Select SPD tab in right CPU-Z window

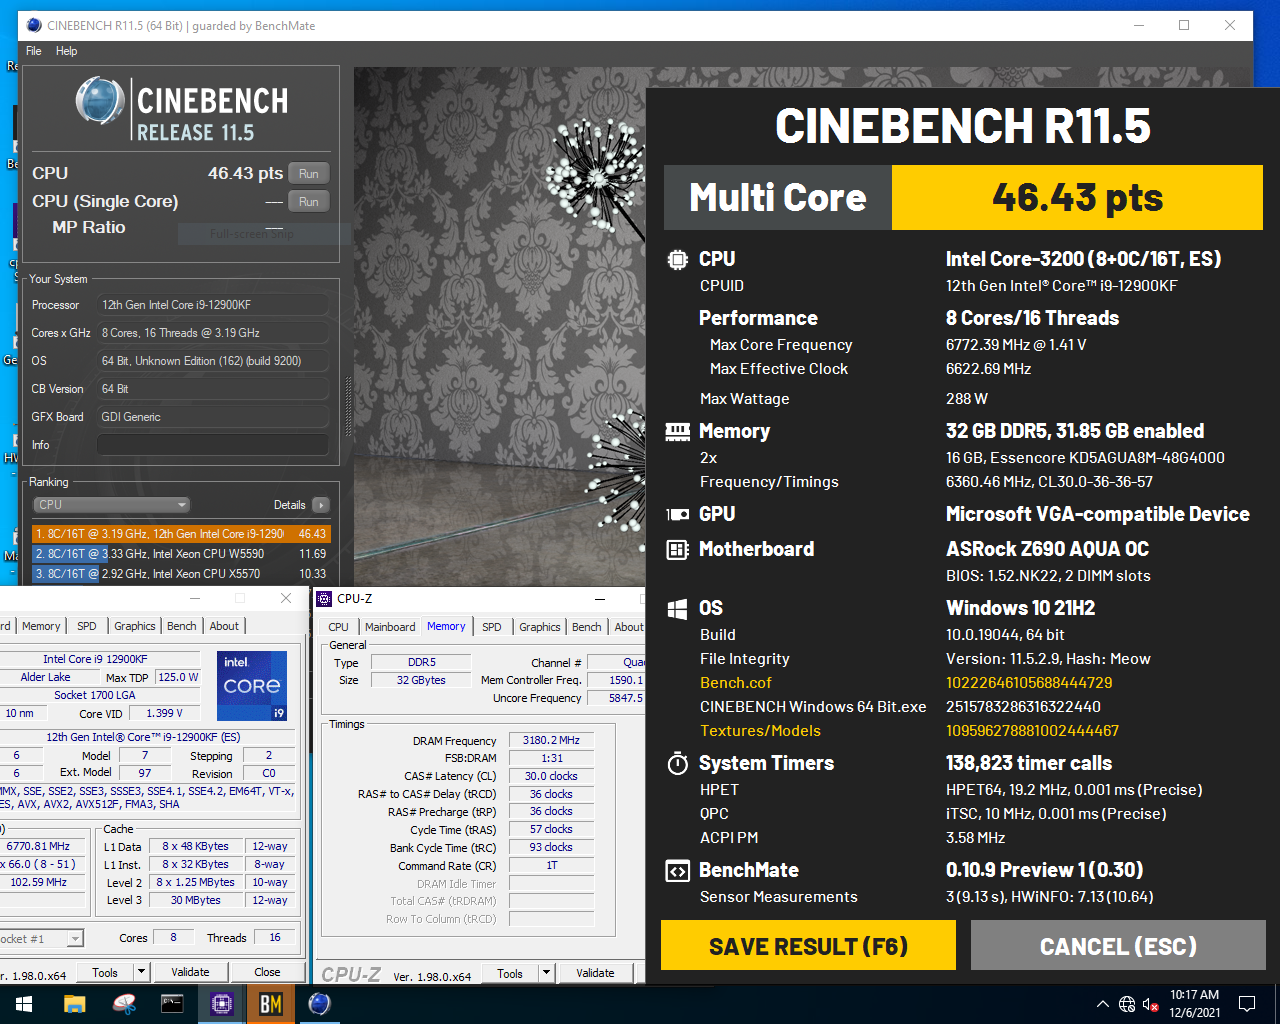pos(492,627)
